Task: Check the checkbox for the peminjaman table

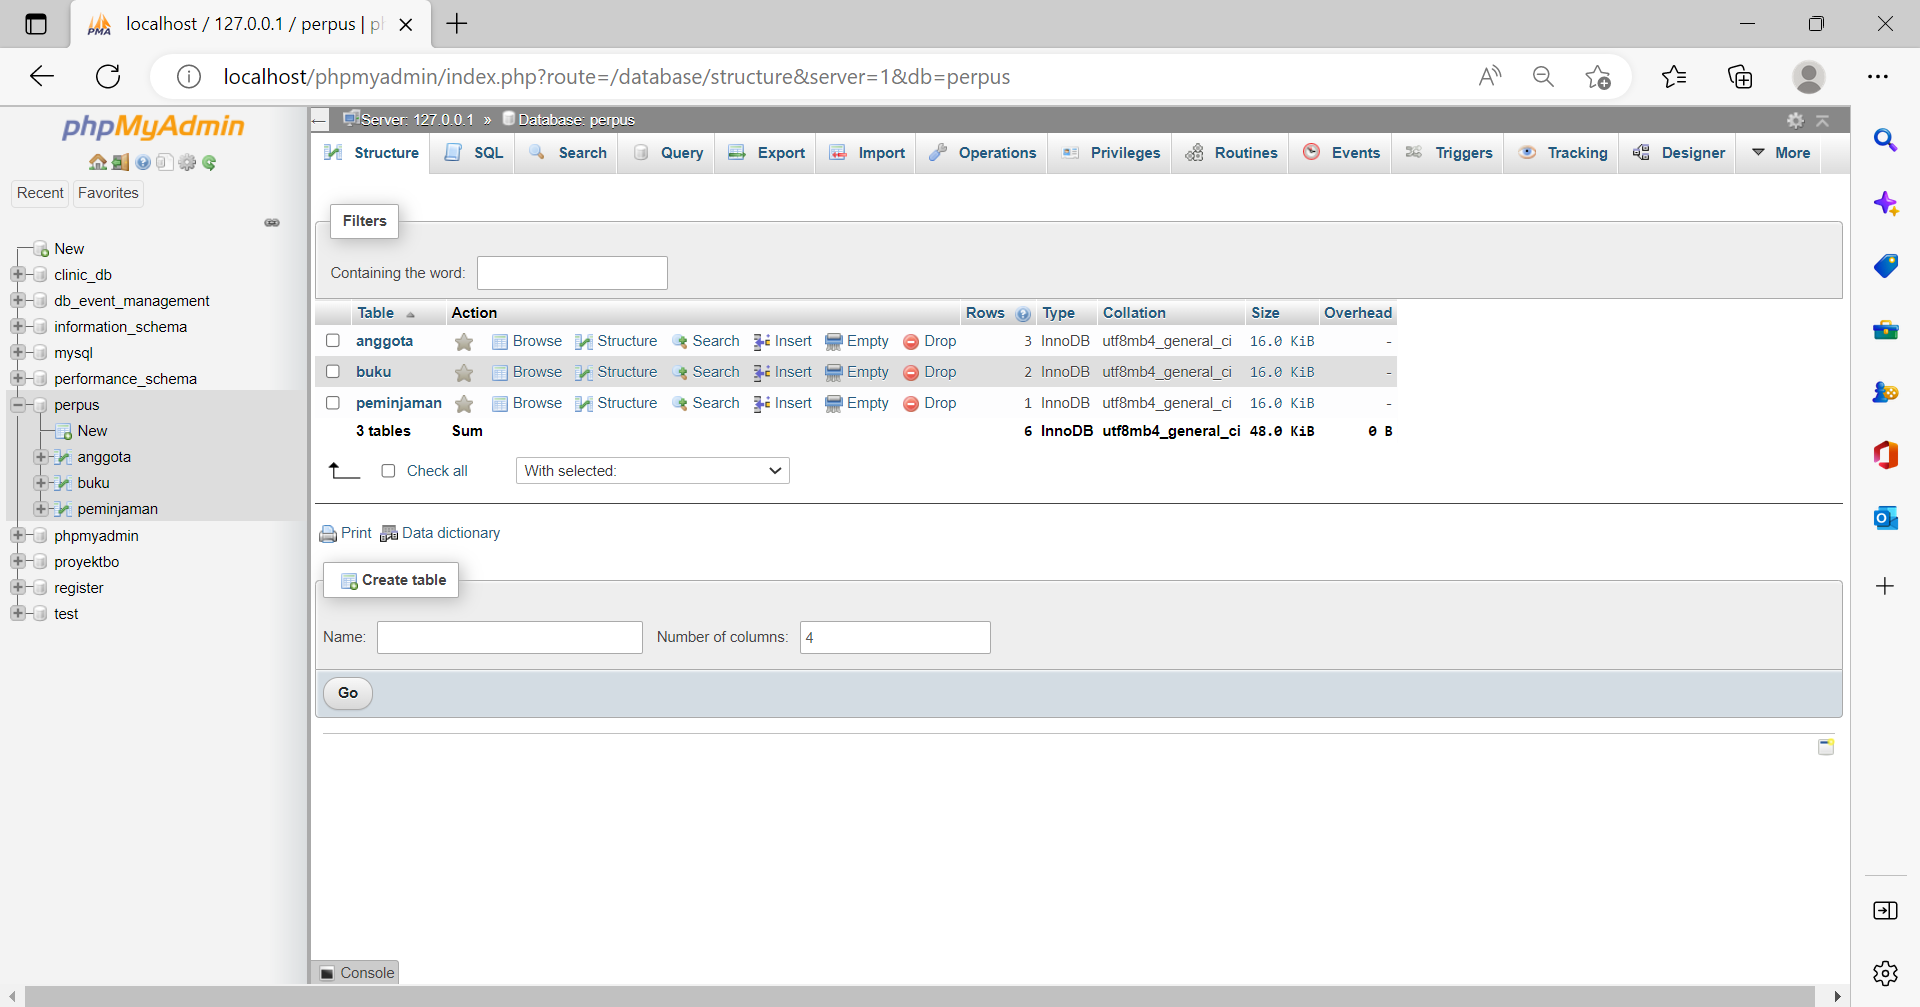Action: coord(333,403)
